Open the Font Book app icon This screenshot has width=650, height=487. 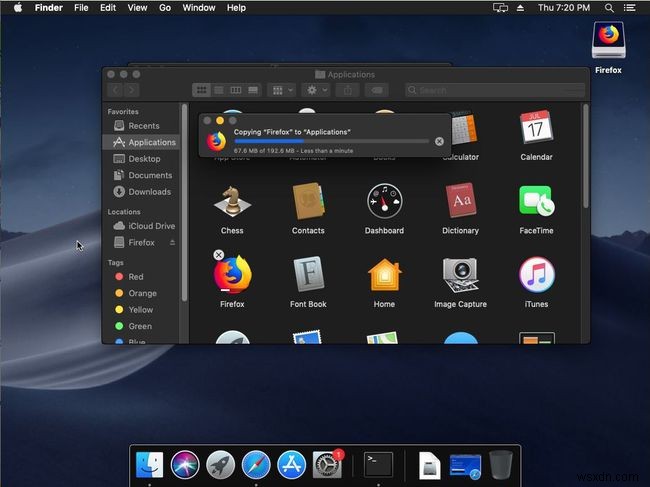308,274
